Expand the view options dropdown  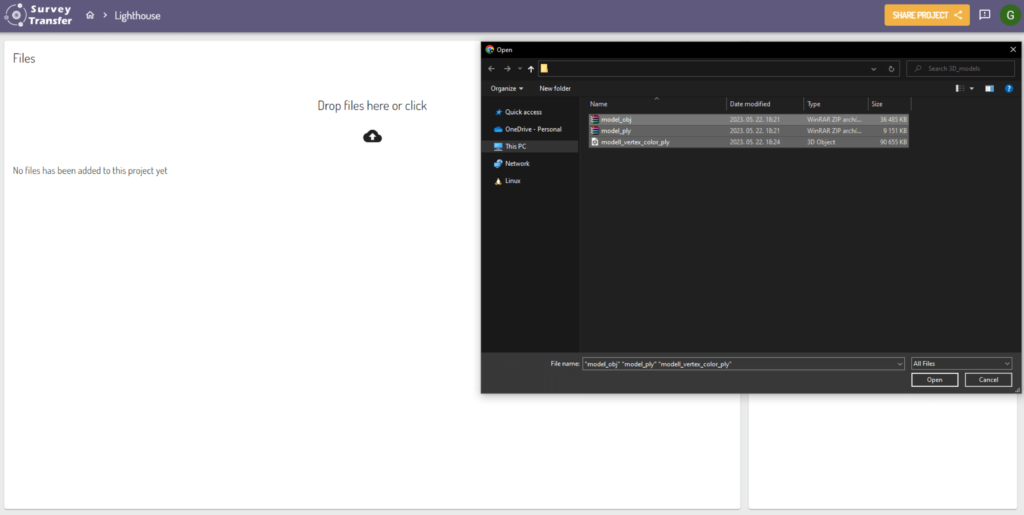coord(971,88)
